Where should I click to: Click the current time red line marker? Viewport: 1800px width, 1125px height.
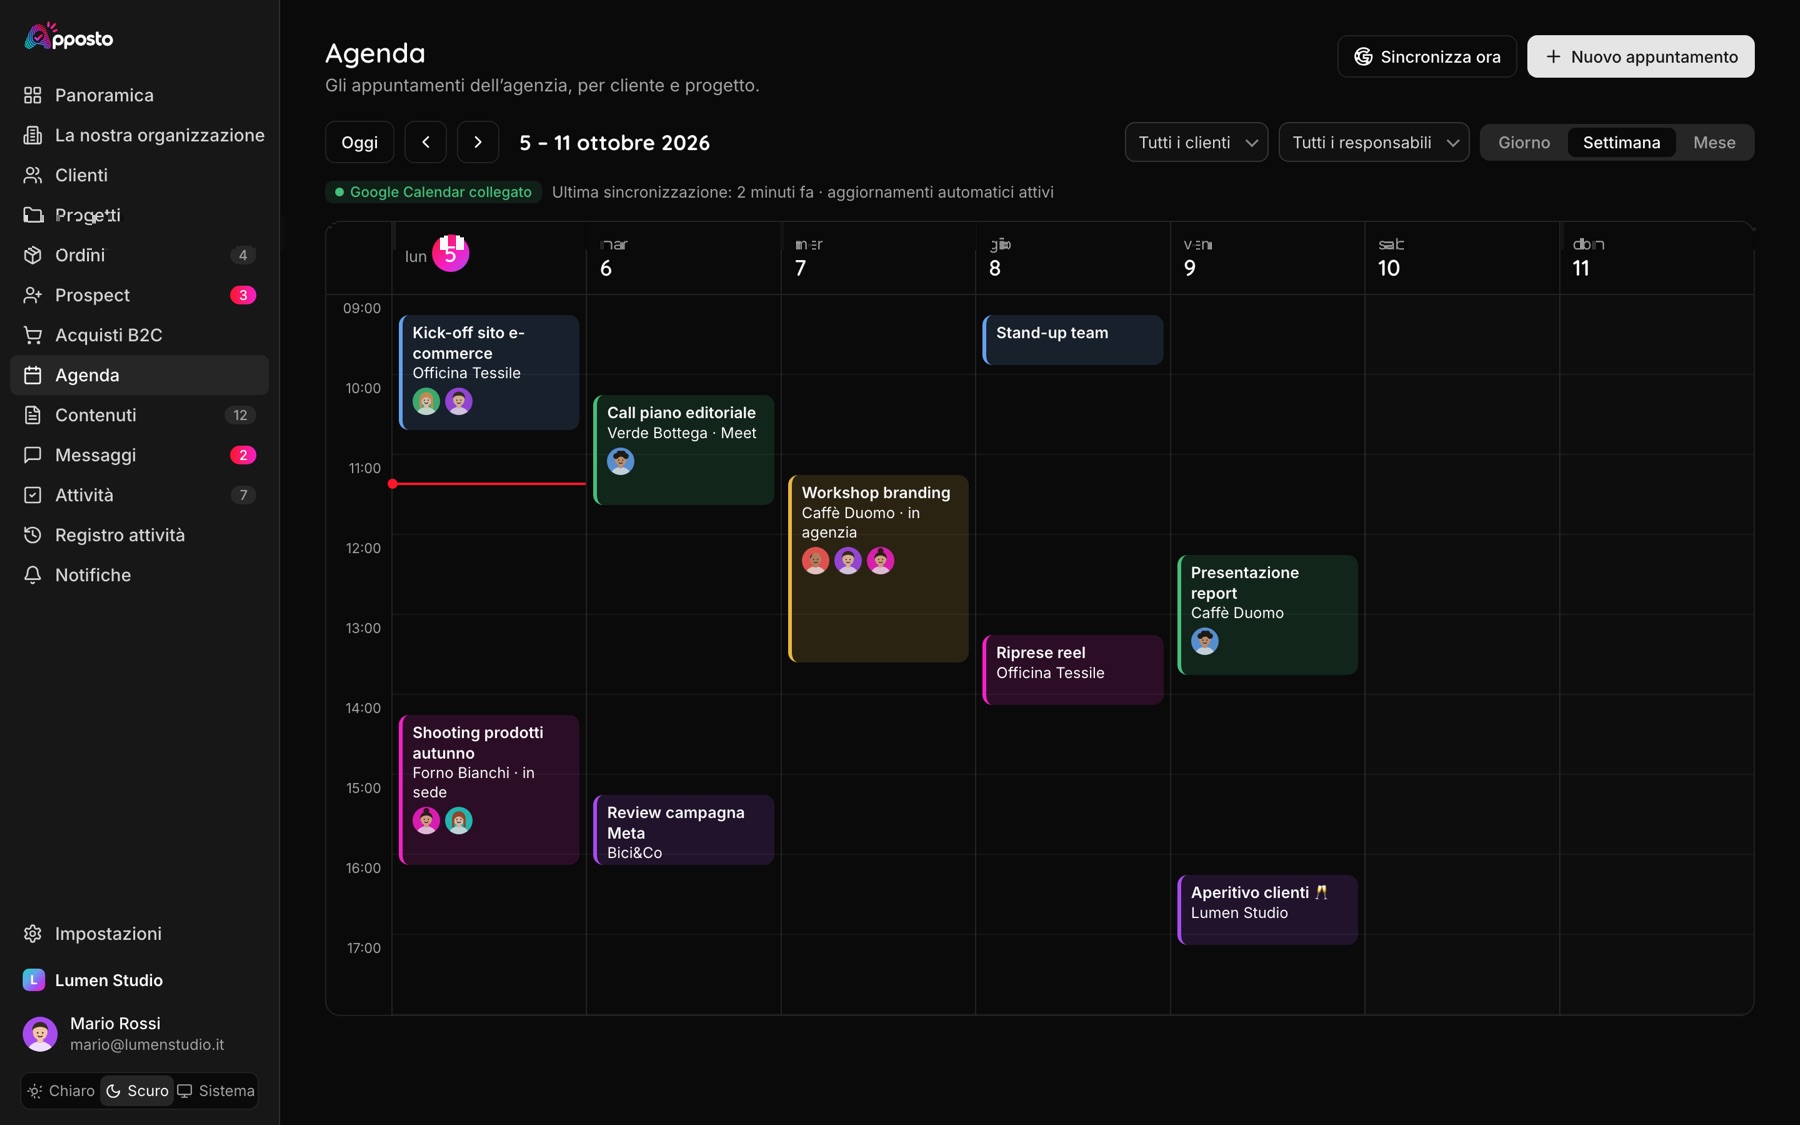[489, 484]
